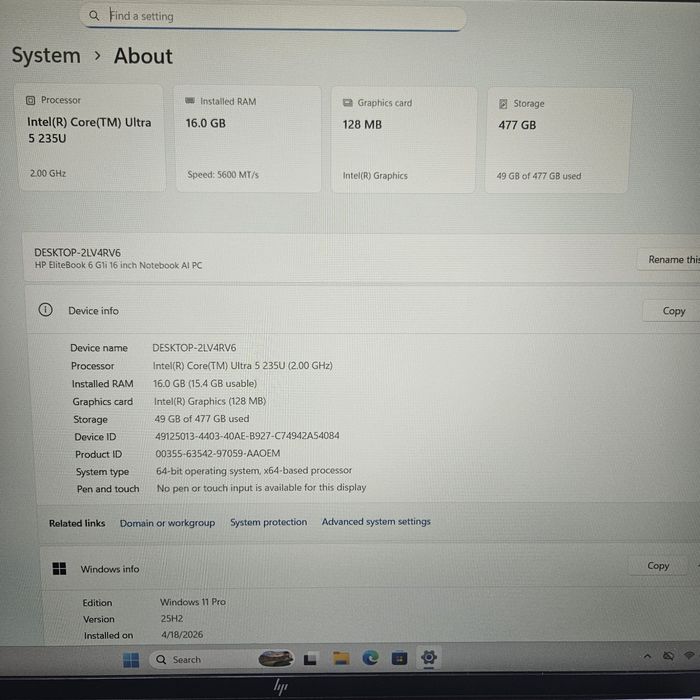Copy the Windows info details
Viewport: 700px width, 700px height.
coord(658,566)
